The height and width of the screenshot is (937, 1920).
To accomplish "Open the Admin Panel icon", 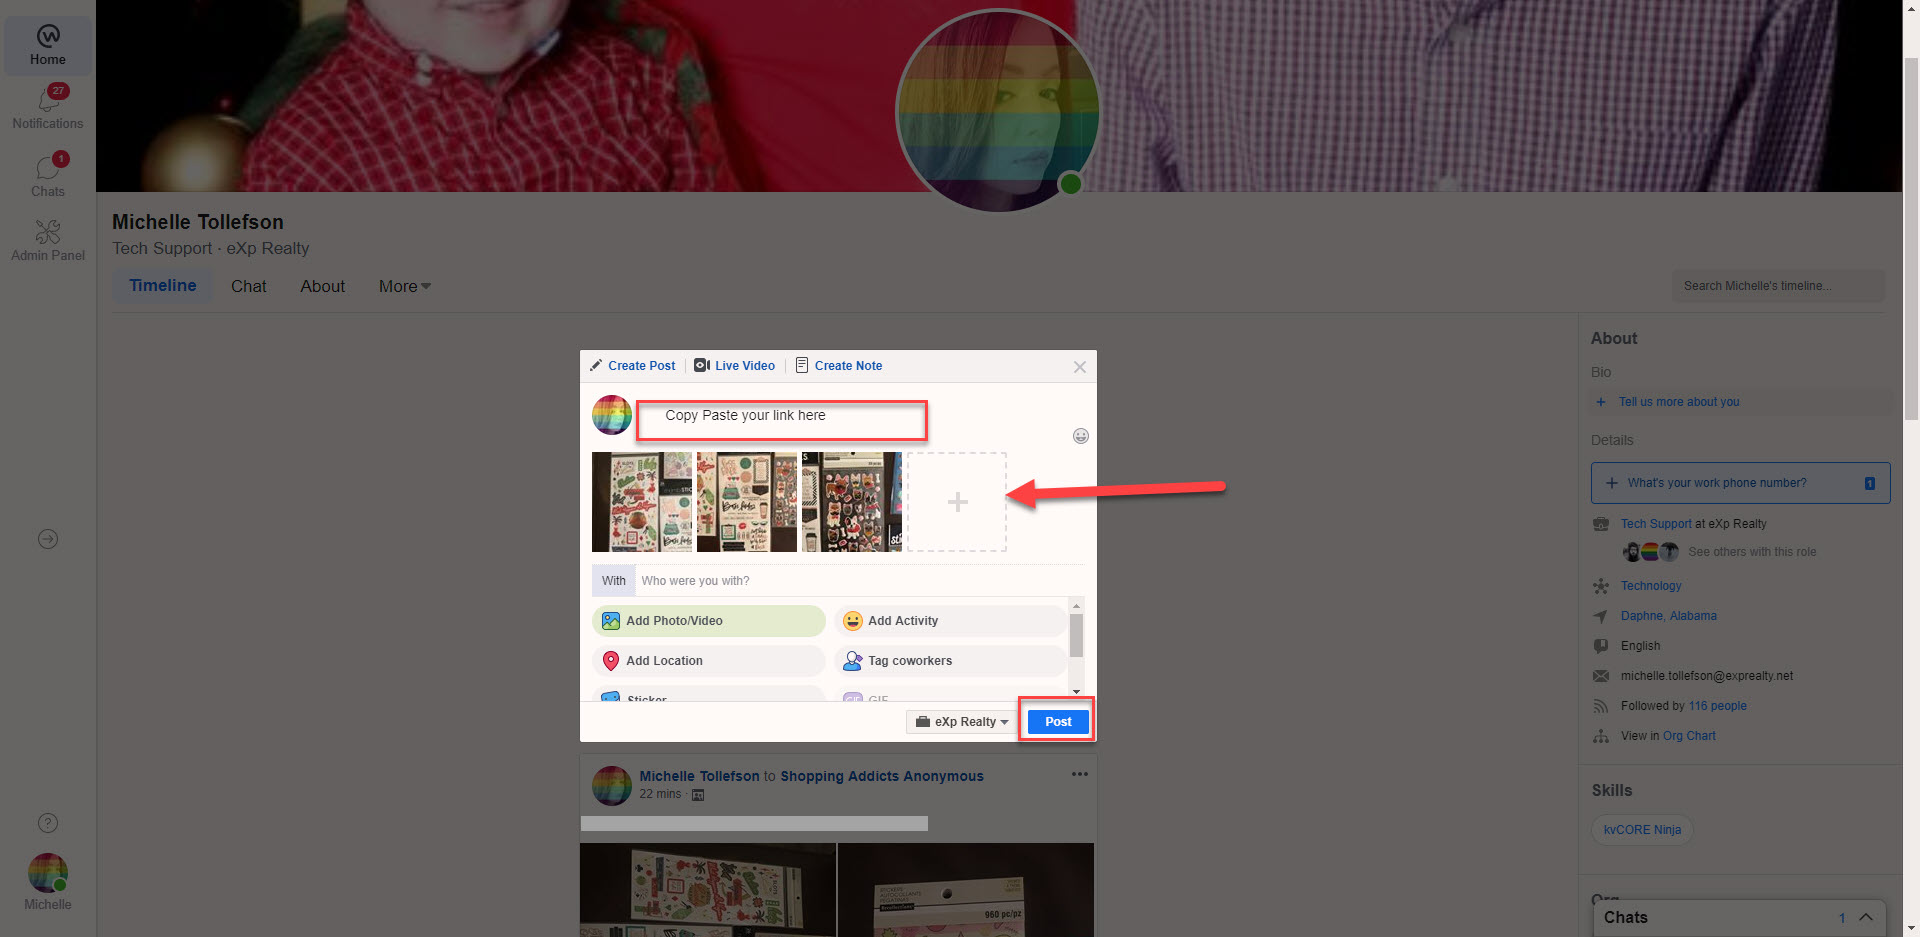I will click(x=48, y=240).
